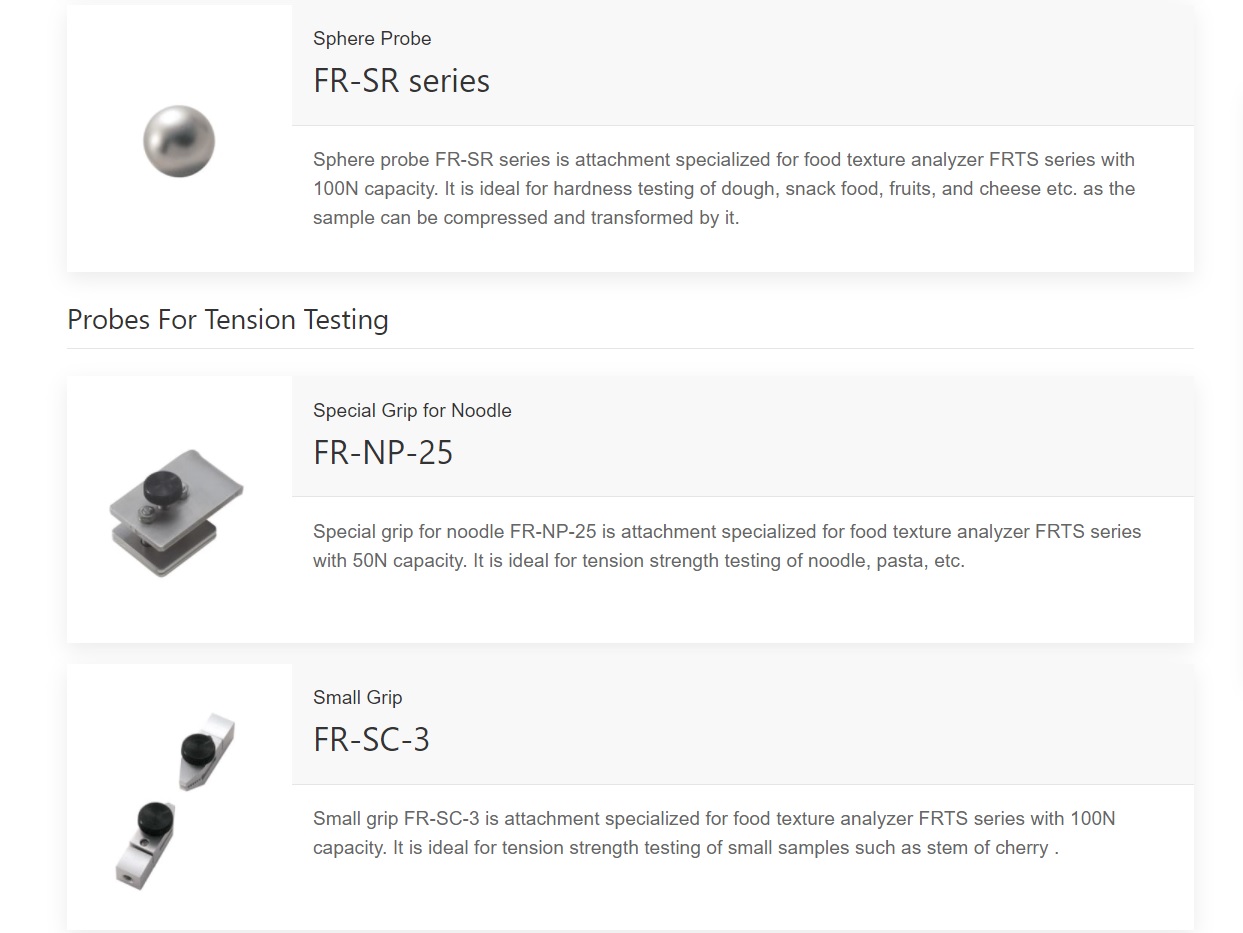Select the Sphere Probe label
Screen dimensions: 1243x933
click(372, 39)
